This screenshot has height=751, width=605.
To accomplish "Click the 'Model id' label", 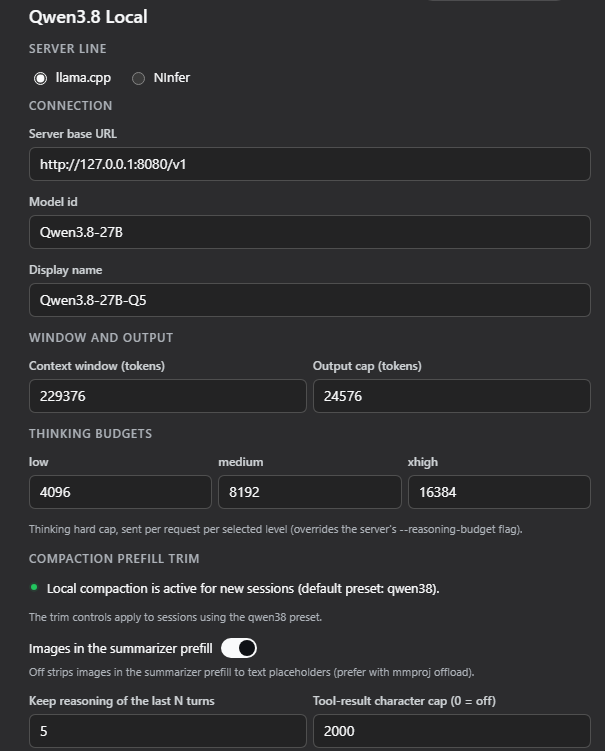I will [53, 202].
